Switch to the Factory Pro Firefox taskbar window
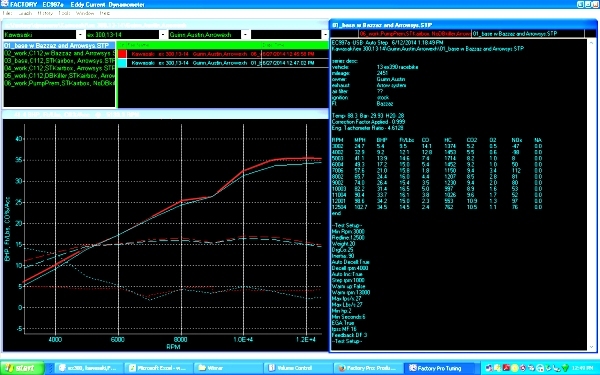 (368, 368)
